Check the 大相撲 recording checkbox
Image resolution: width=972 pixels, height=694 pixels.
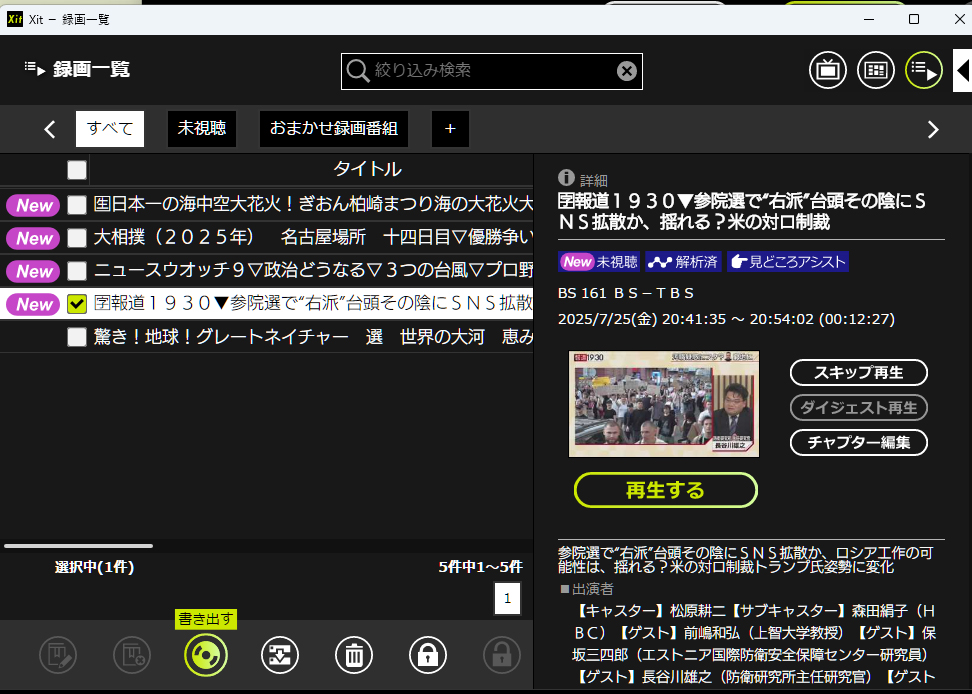(x=77, y=238)
